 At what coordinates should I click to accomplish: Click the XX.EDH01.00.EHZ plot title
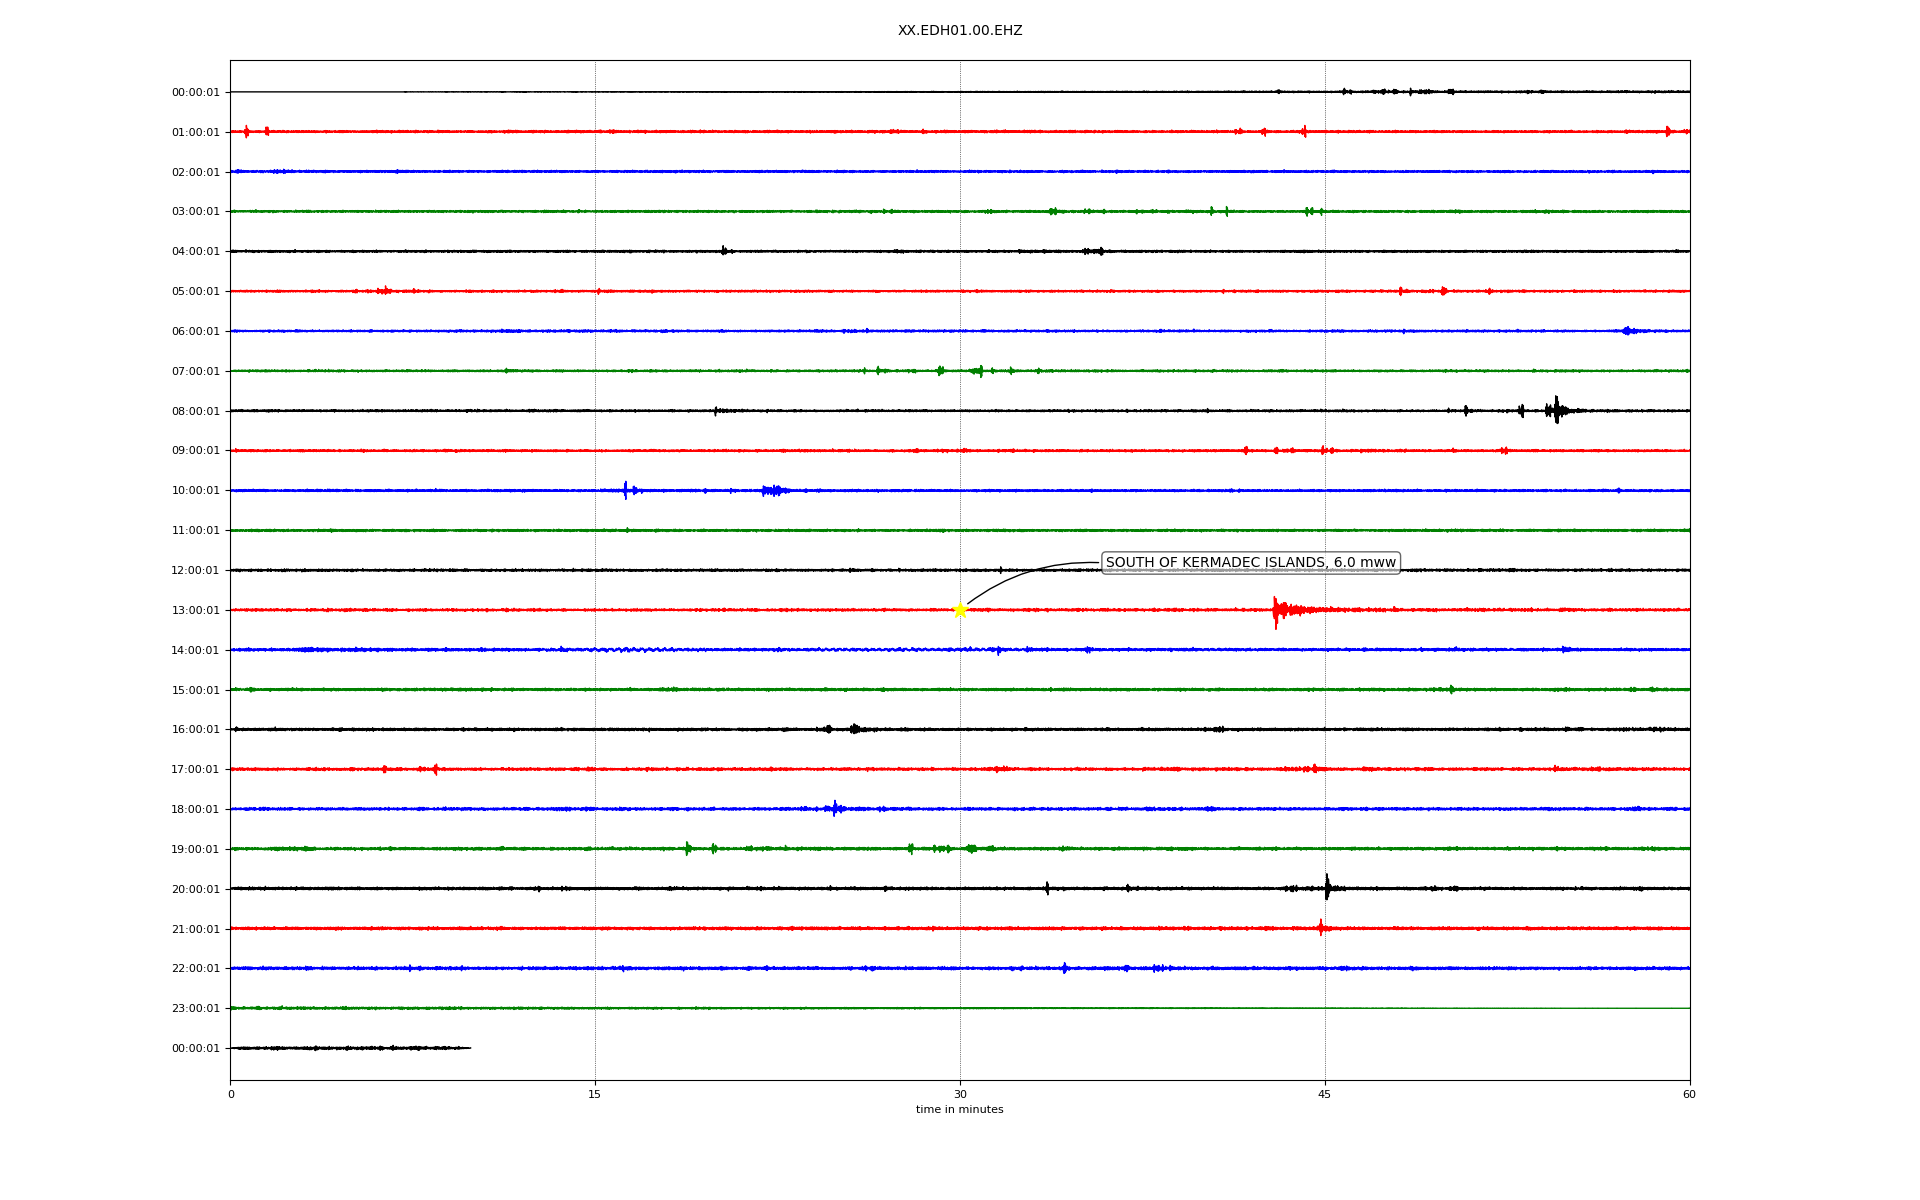click(960, 31)
